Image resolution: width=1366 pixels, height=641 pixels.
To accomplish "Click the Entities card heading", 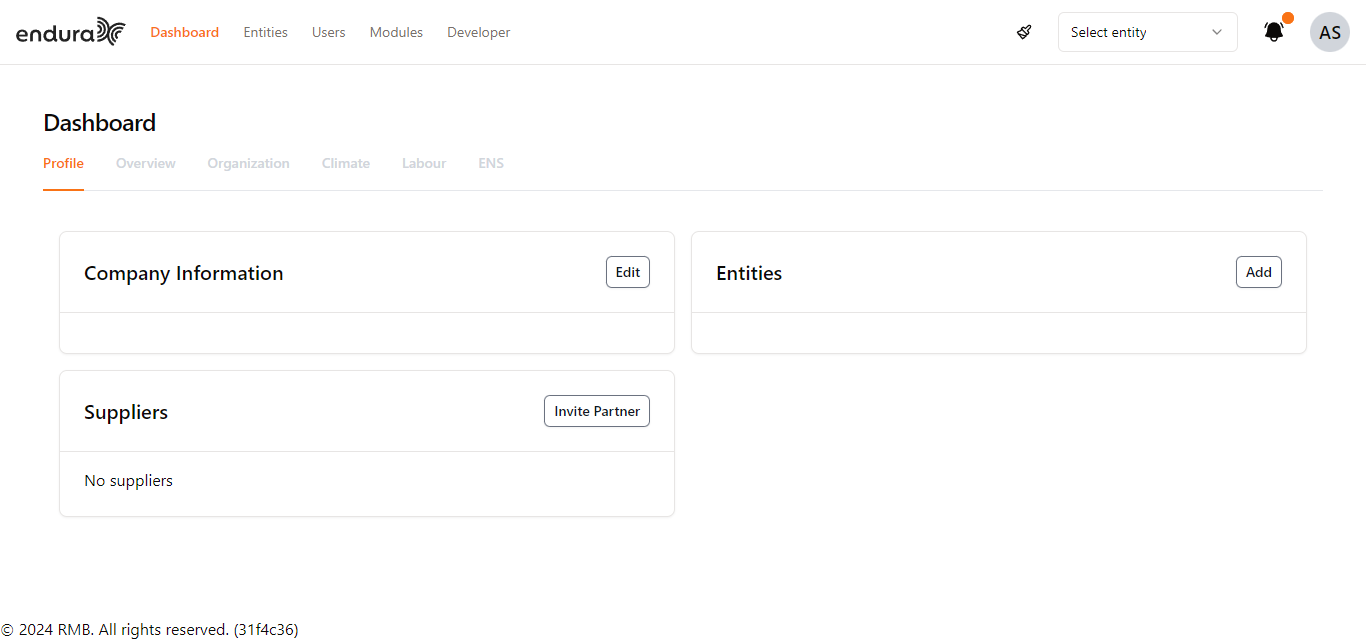I will [x=749, y=273].
